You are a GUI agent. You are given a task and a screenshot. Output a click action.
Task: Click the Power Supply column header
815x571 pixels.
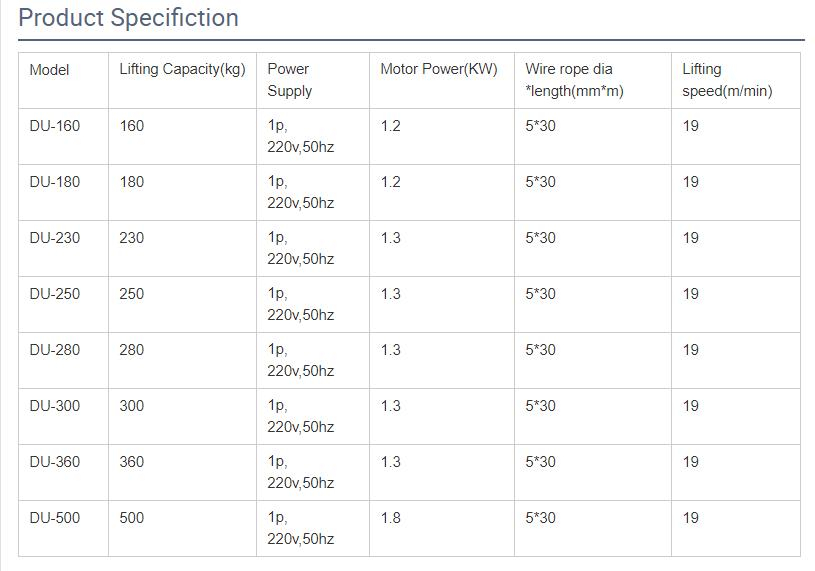[x=290, y=80]
